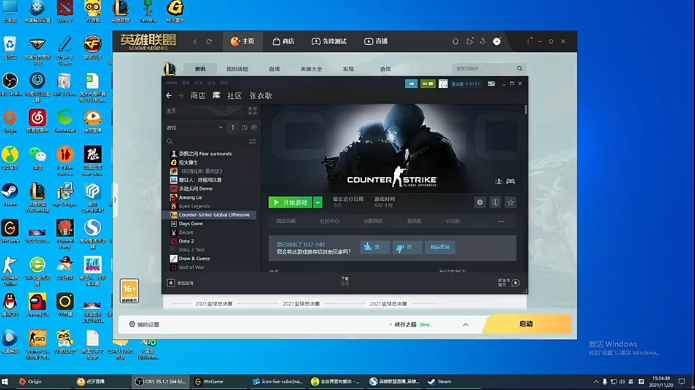
Task: Toggle CS:GO favorite star
Action: (510, 203)
